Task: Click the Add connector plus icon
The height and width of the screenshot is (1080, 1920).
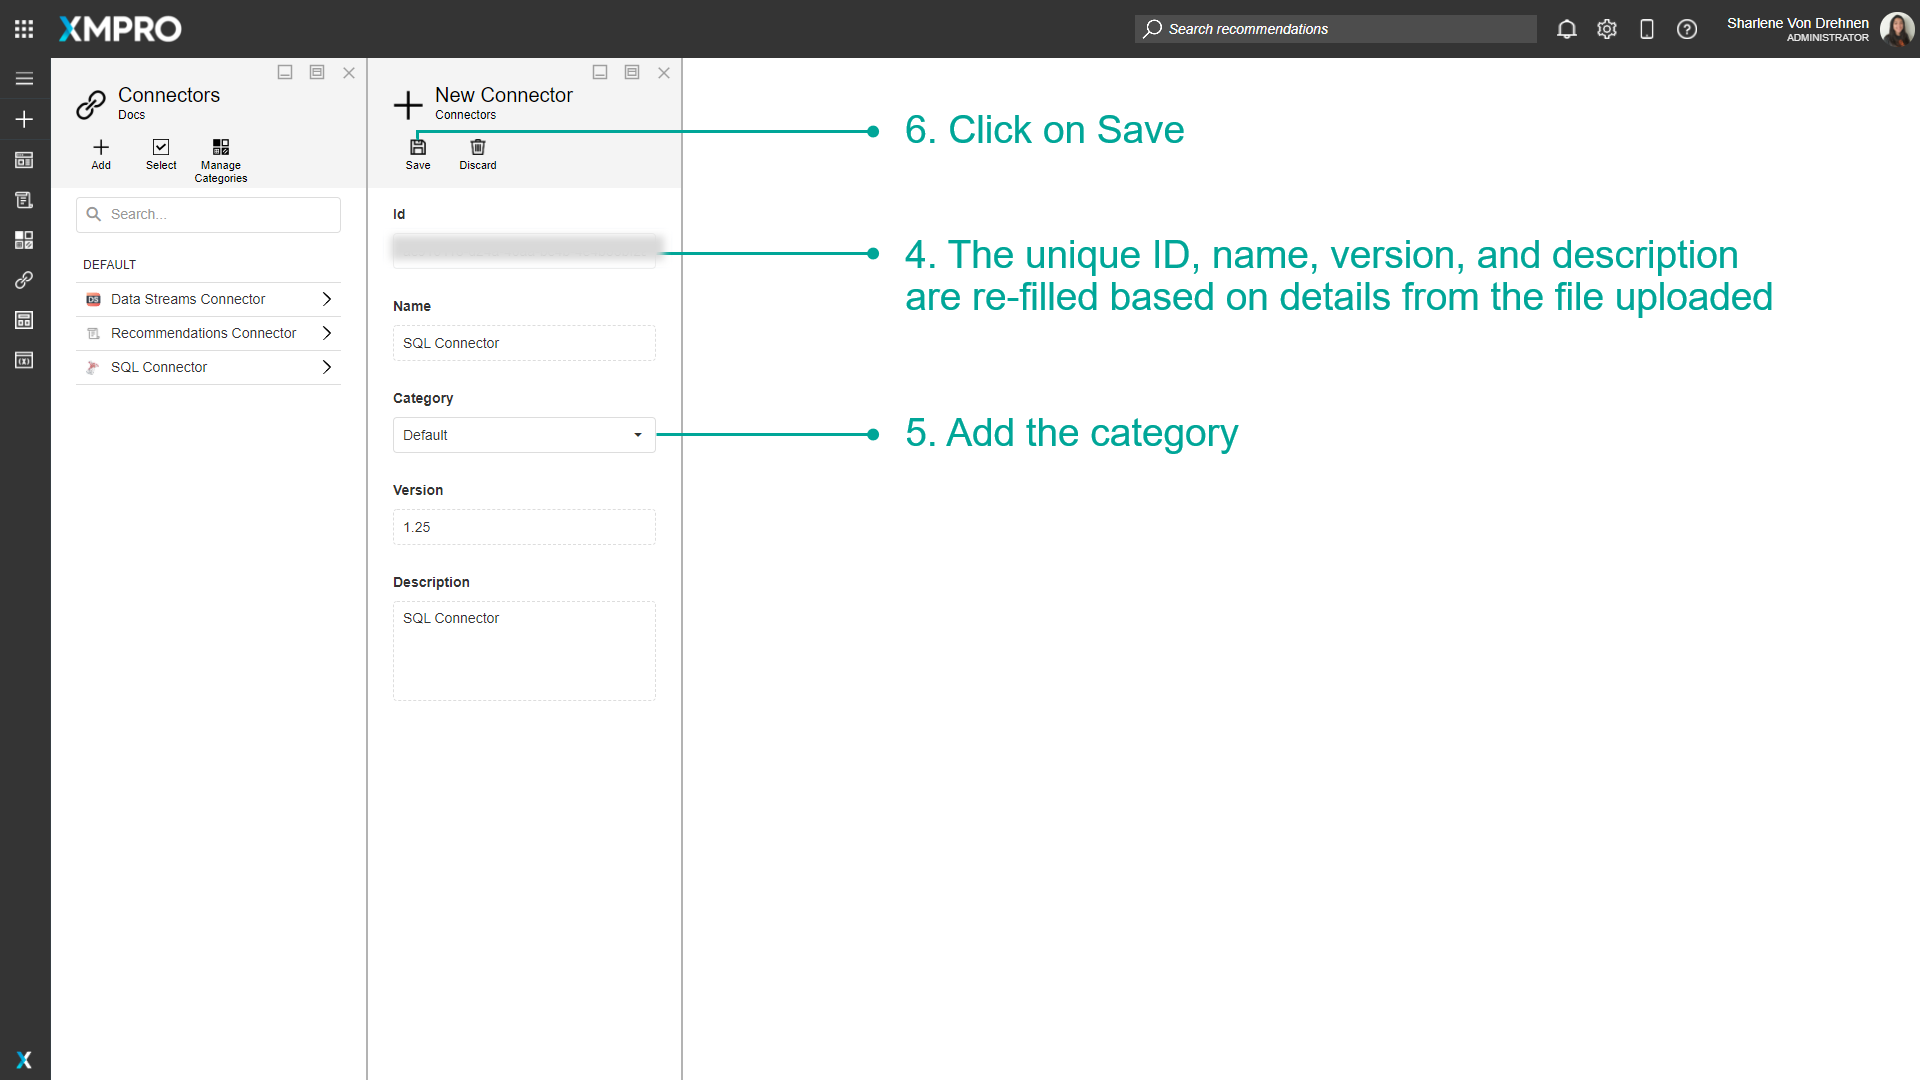Action: [x=101, y=148]
